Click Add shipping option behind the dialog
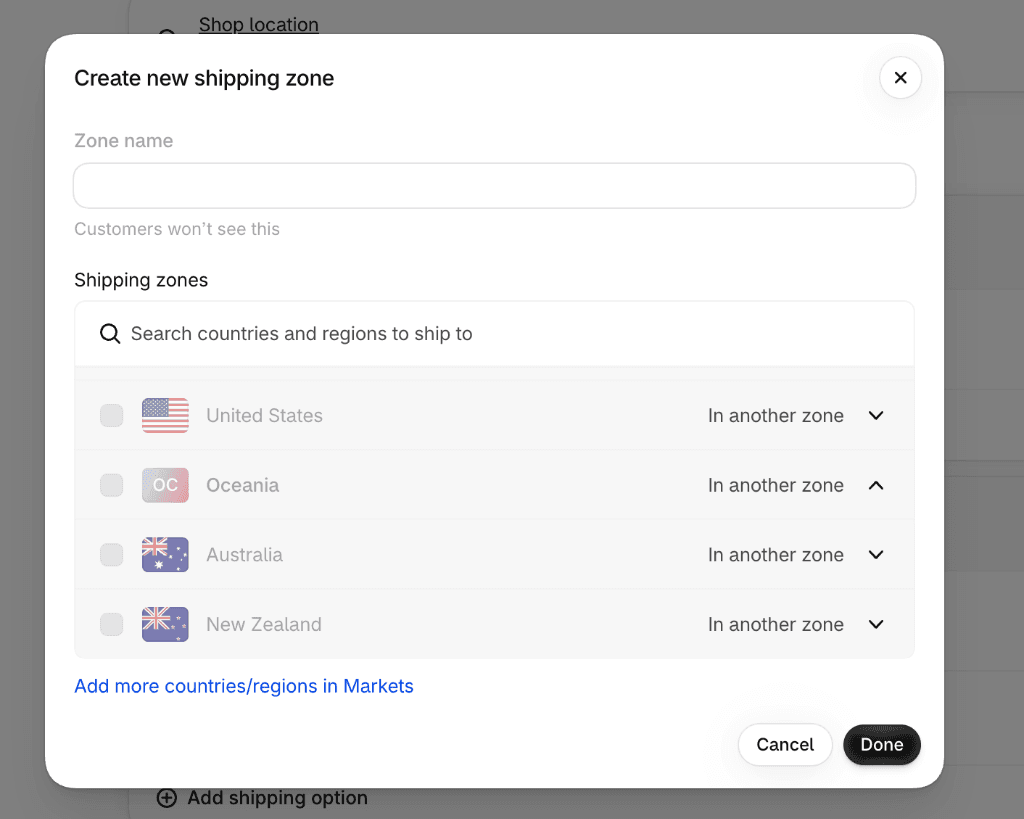1024x819 pixels. tap(278, 798)
